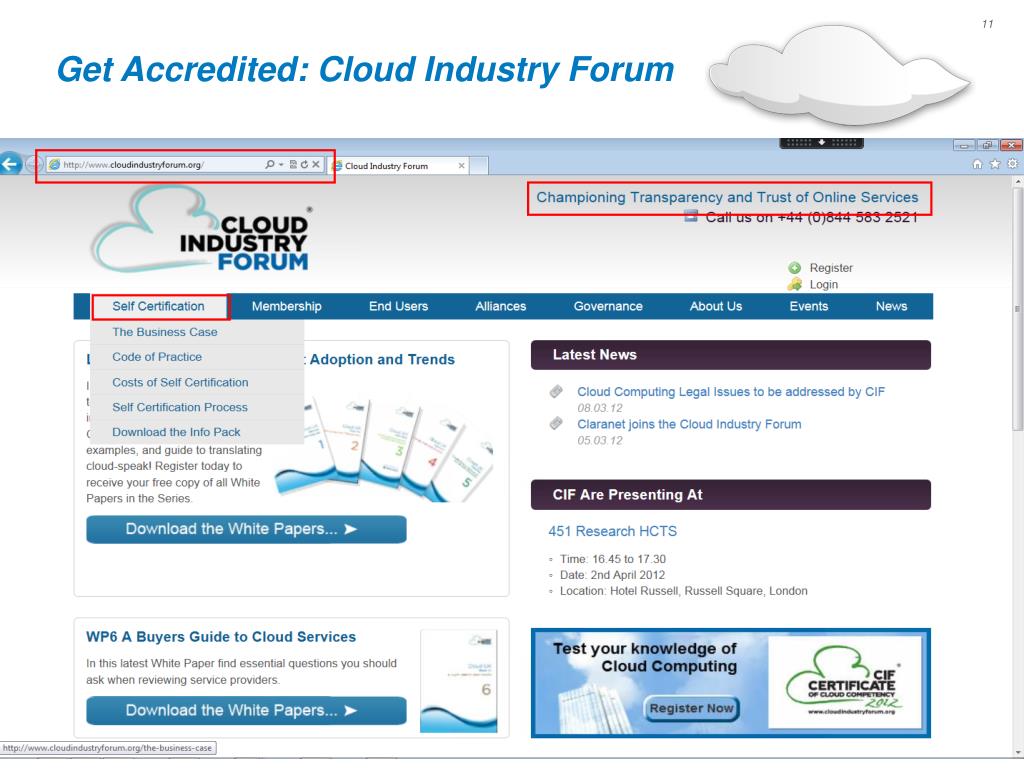Click the Register Now button in banner
This screenshot has width=1024, height=768.
coord(692,709)
